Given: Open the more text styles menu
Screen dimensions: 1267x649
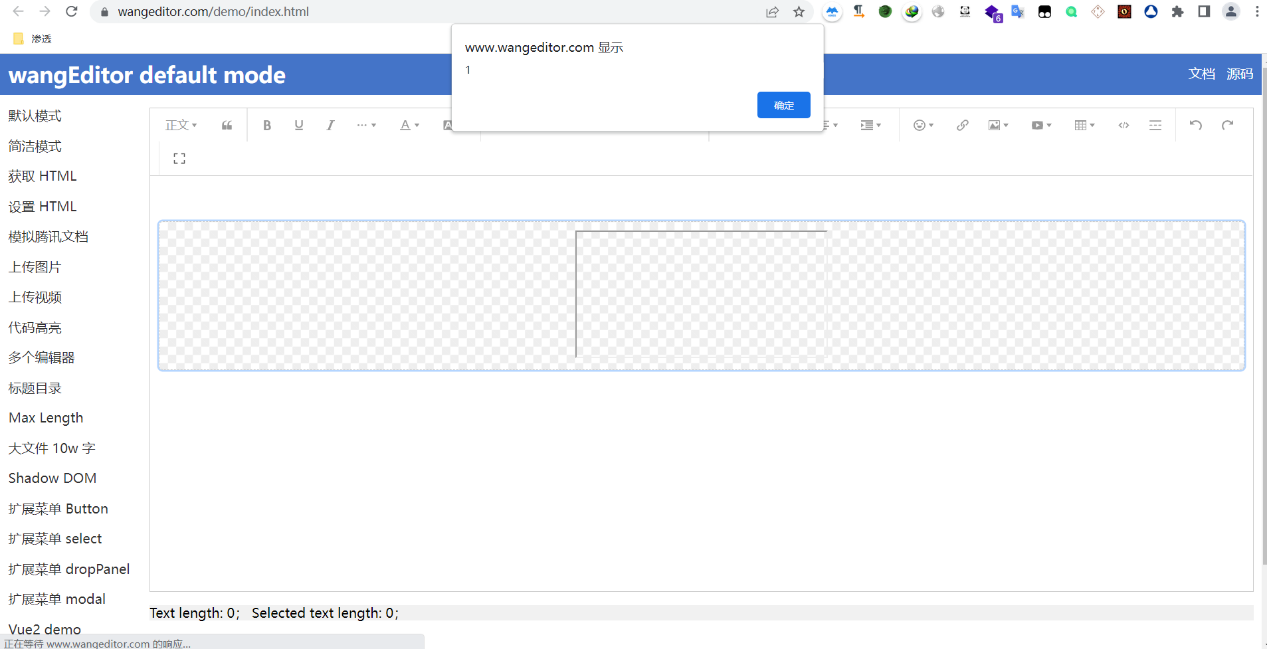Looking at the screenshot, I should (x=367, y=125).
